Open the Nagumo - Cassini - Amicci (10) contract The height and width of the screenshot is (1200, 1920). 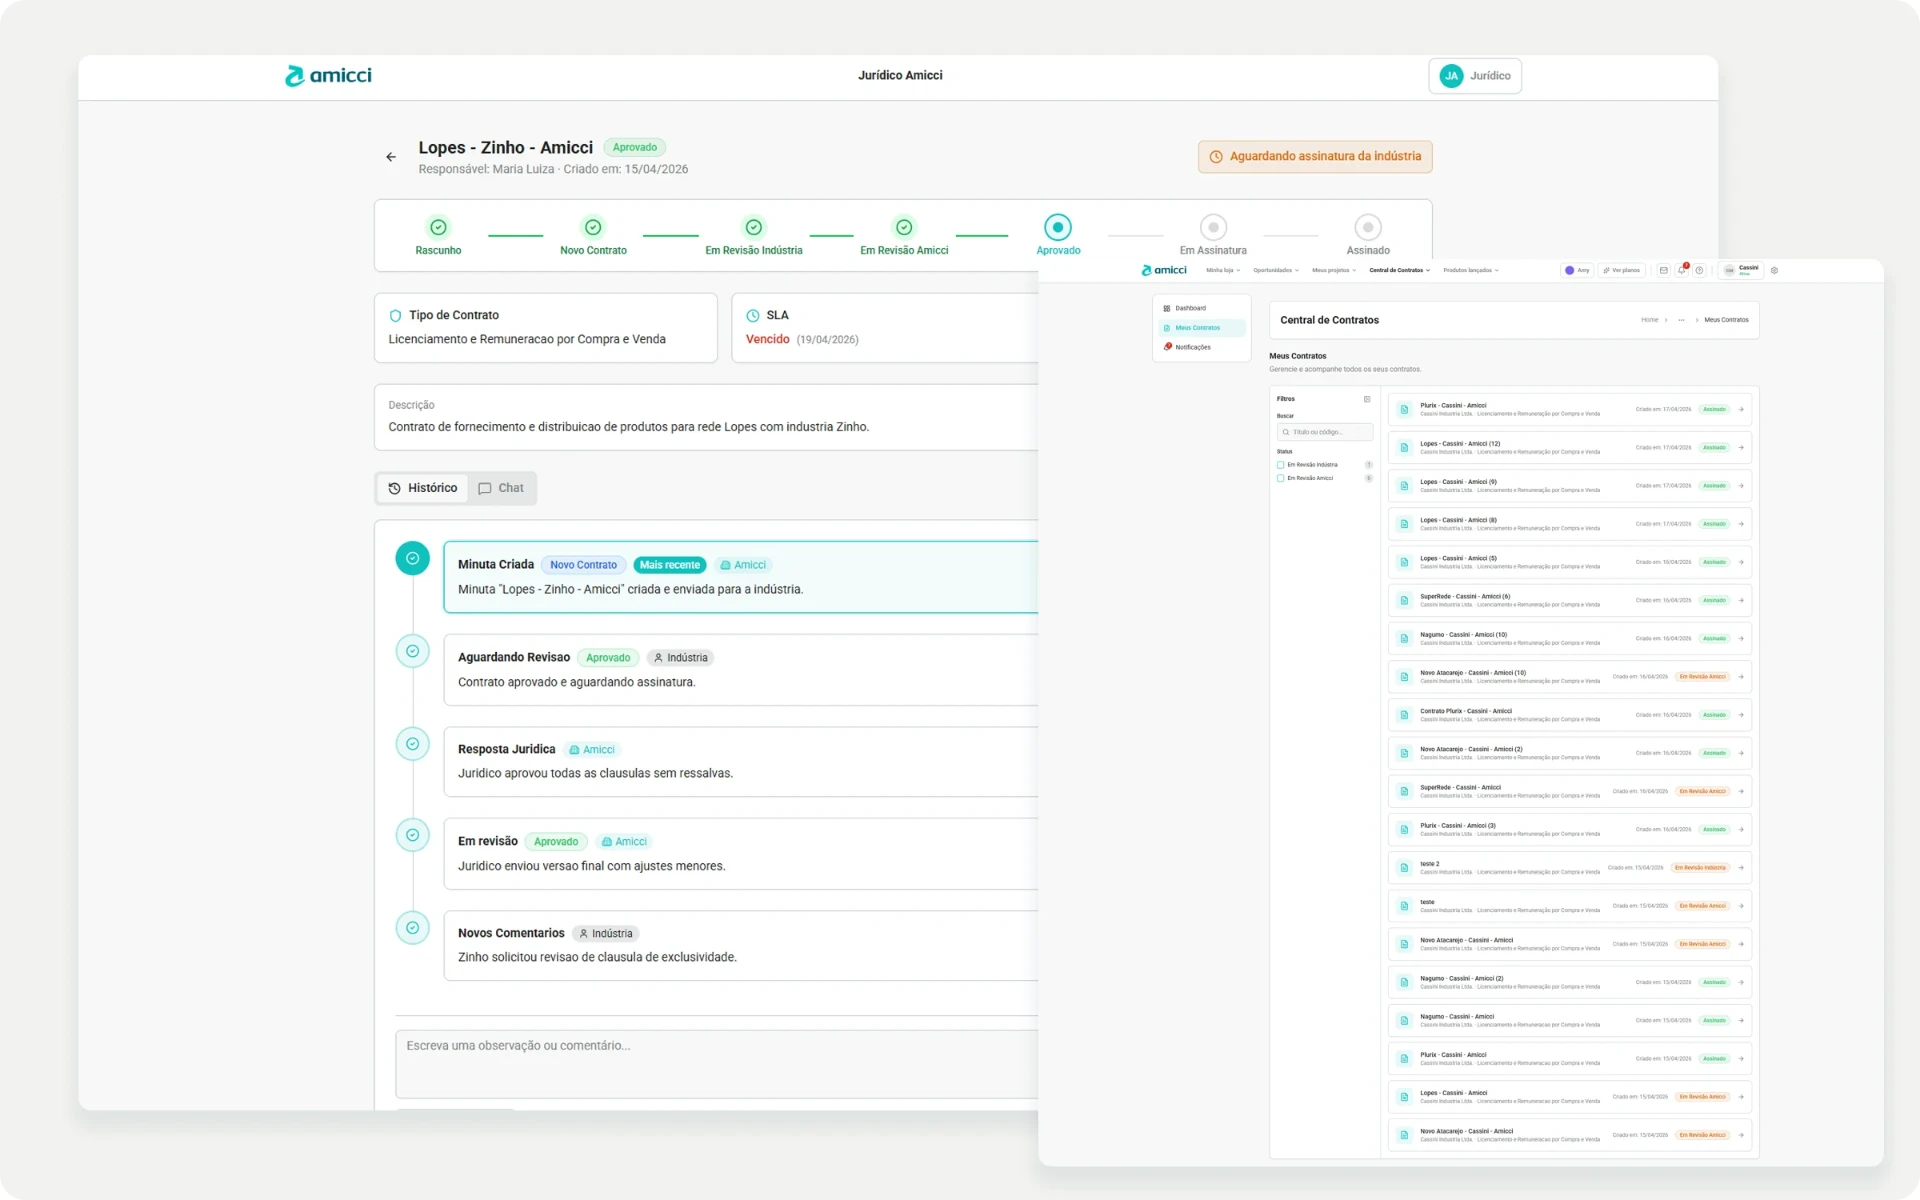click(x=1570, y=638)
